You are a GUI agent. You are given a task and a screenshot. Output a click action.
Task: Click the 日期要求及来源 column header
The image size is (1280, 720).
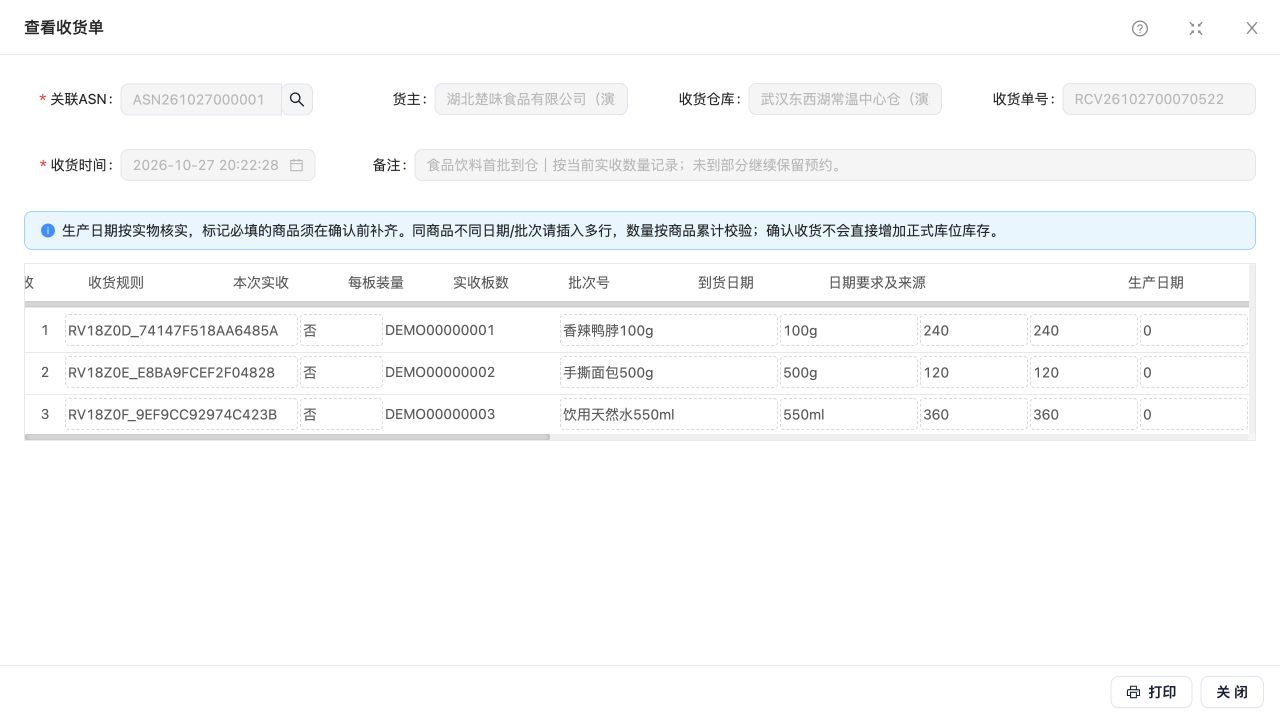pyautogui.click(x=877, y=283)
